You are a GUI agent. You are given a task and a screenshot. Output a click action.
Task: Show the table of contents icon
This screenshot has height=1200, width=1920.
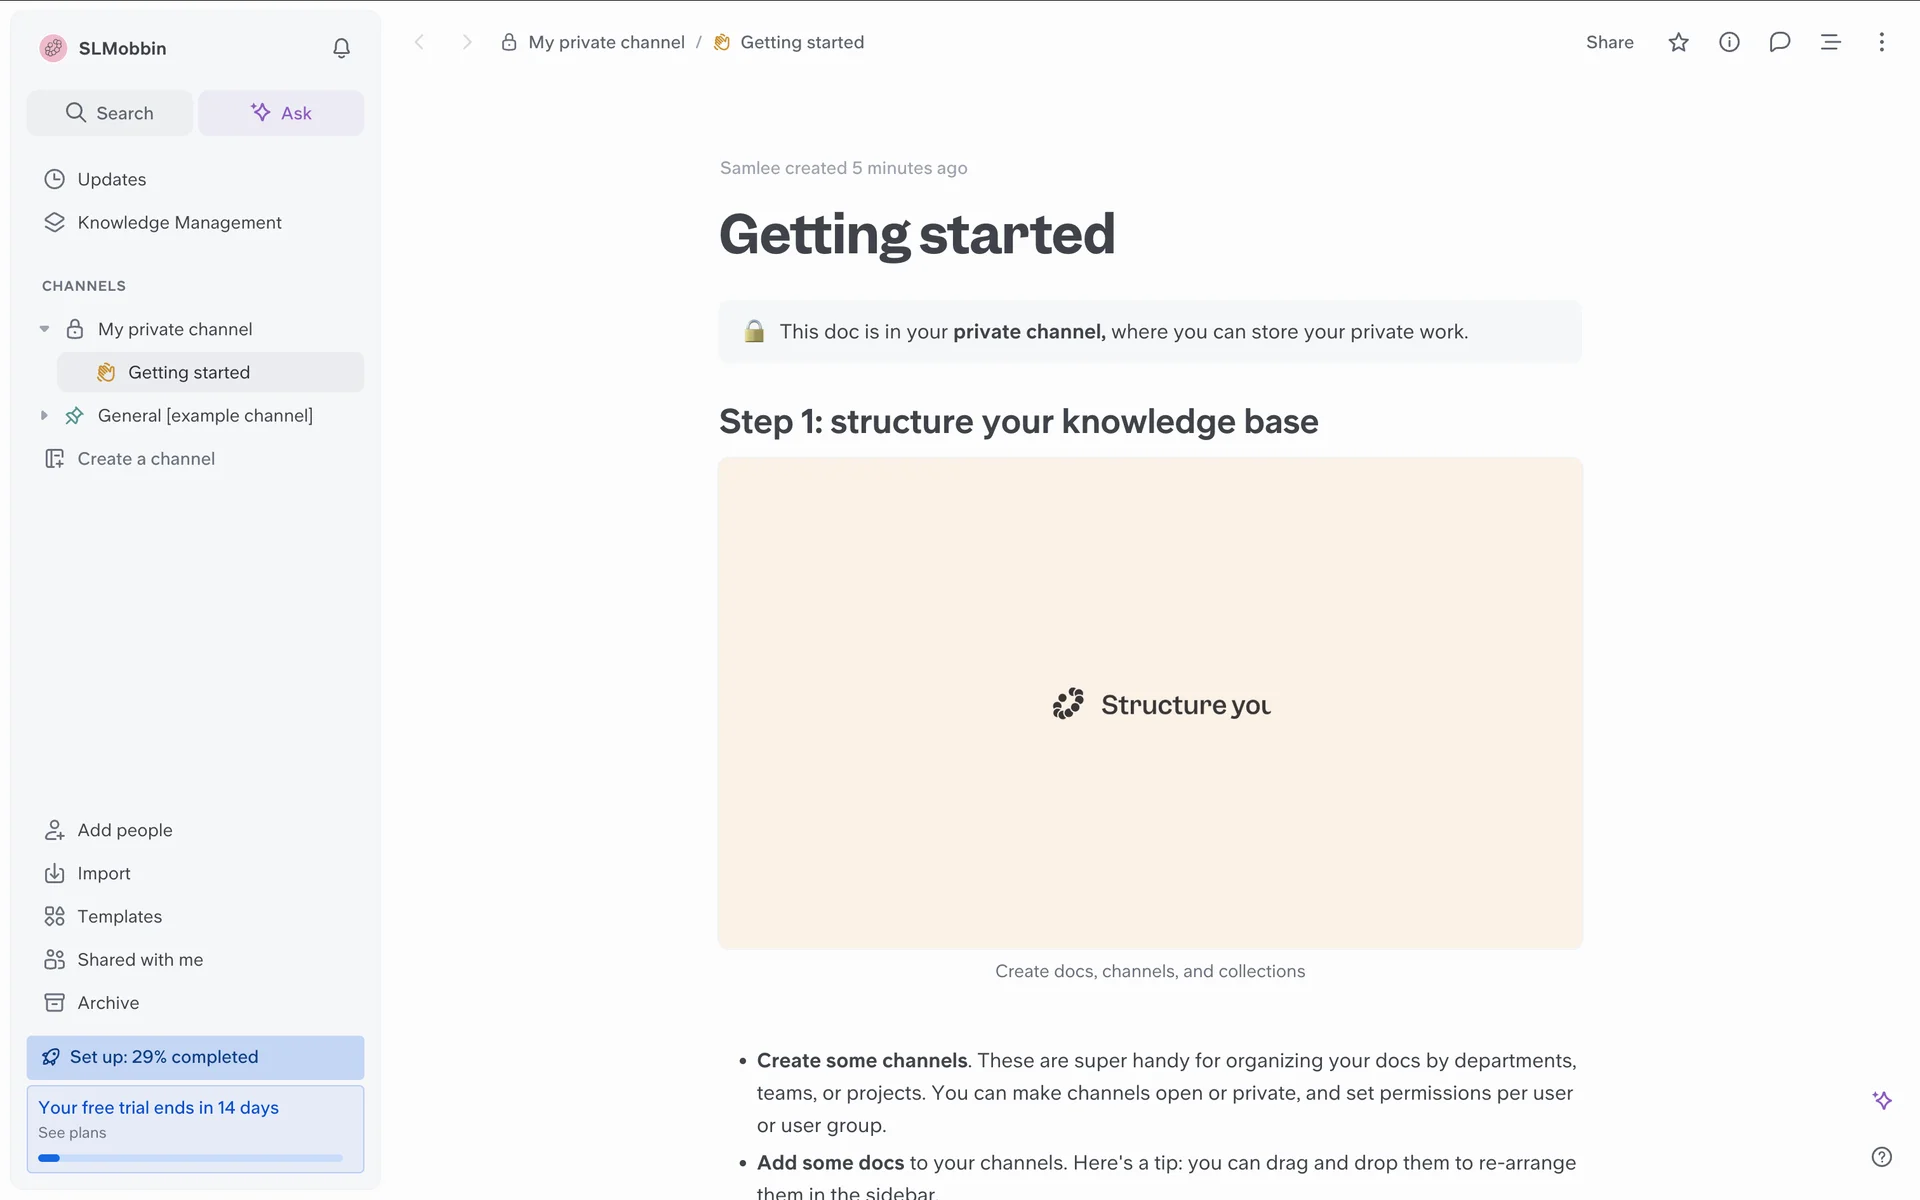pyautogui.click(x=1830, y=42)
